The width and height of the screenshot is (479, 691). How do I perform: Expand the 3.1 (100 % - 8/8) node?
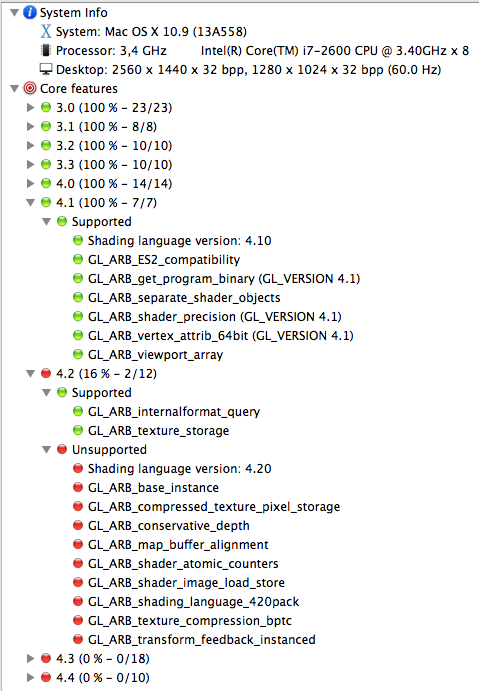[30, 126]
